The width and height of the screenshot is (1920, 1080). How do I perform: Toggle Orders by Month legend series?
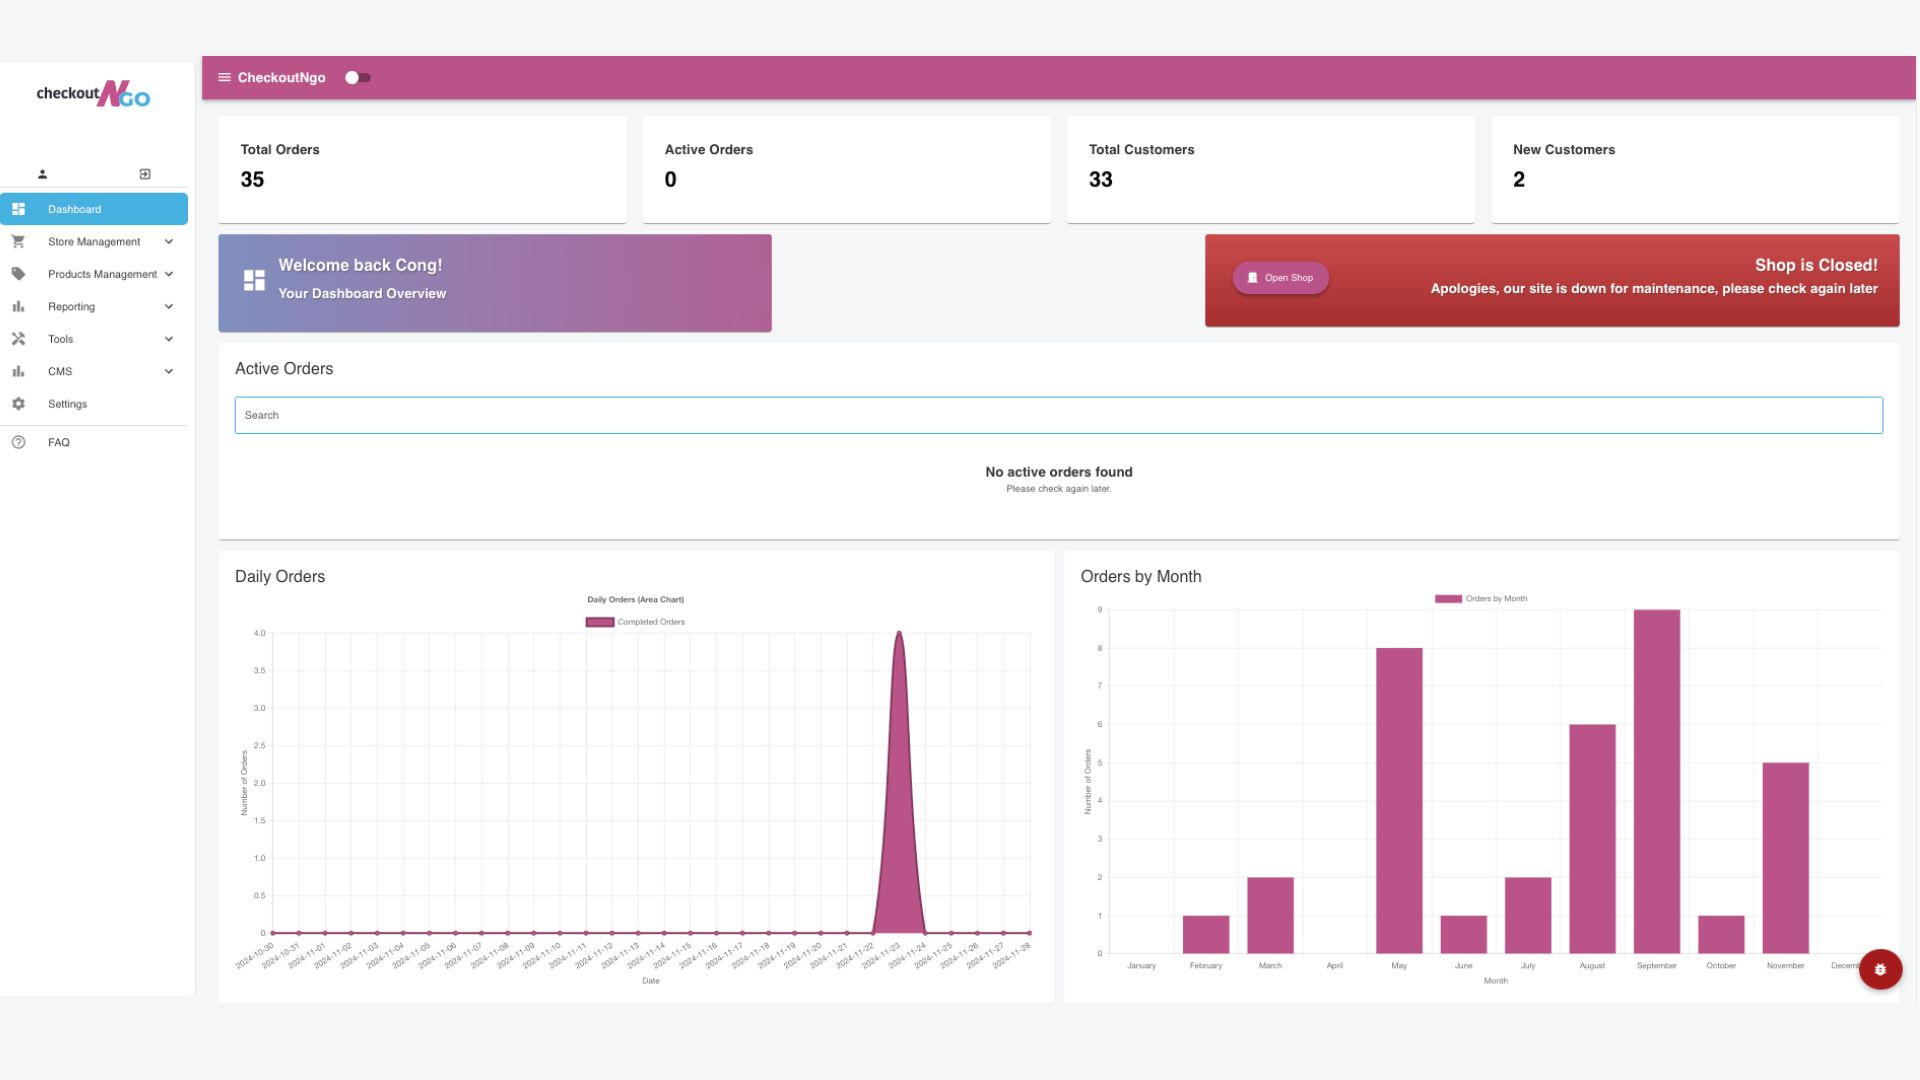(1481, 599)
